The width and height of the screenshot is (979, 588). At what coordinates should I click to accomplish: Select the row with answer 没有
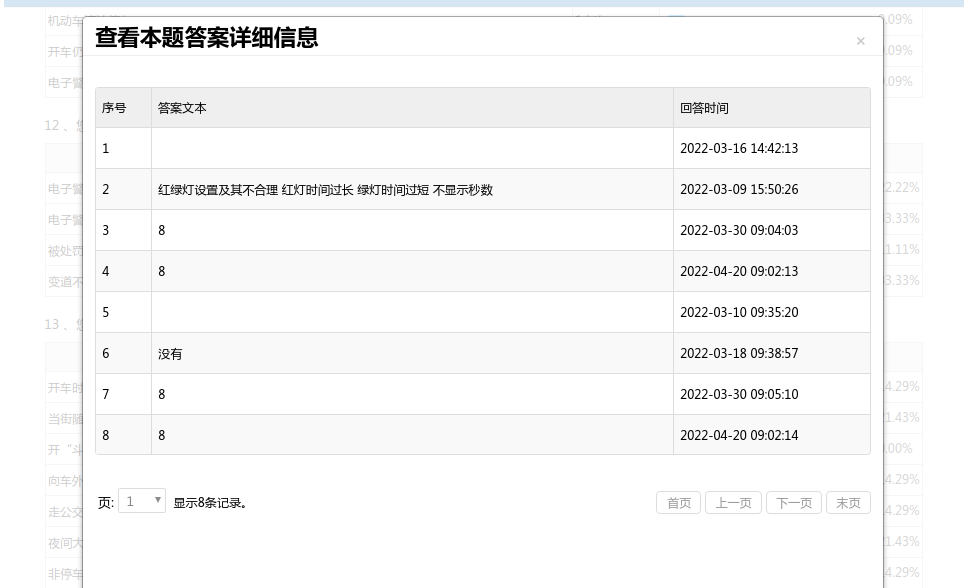(170, 354)
